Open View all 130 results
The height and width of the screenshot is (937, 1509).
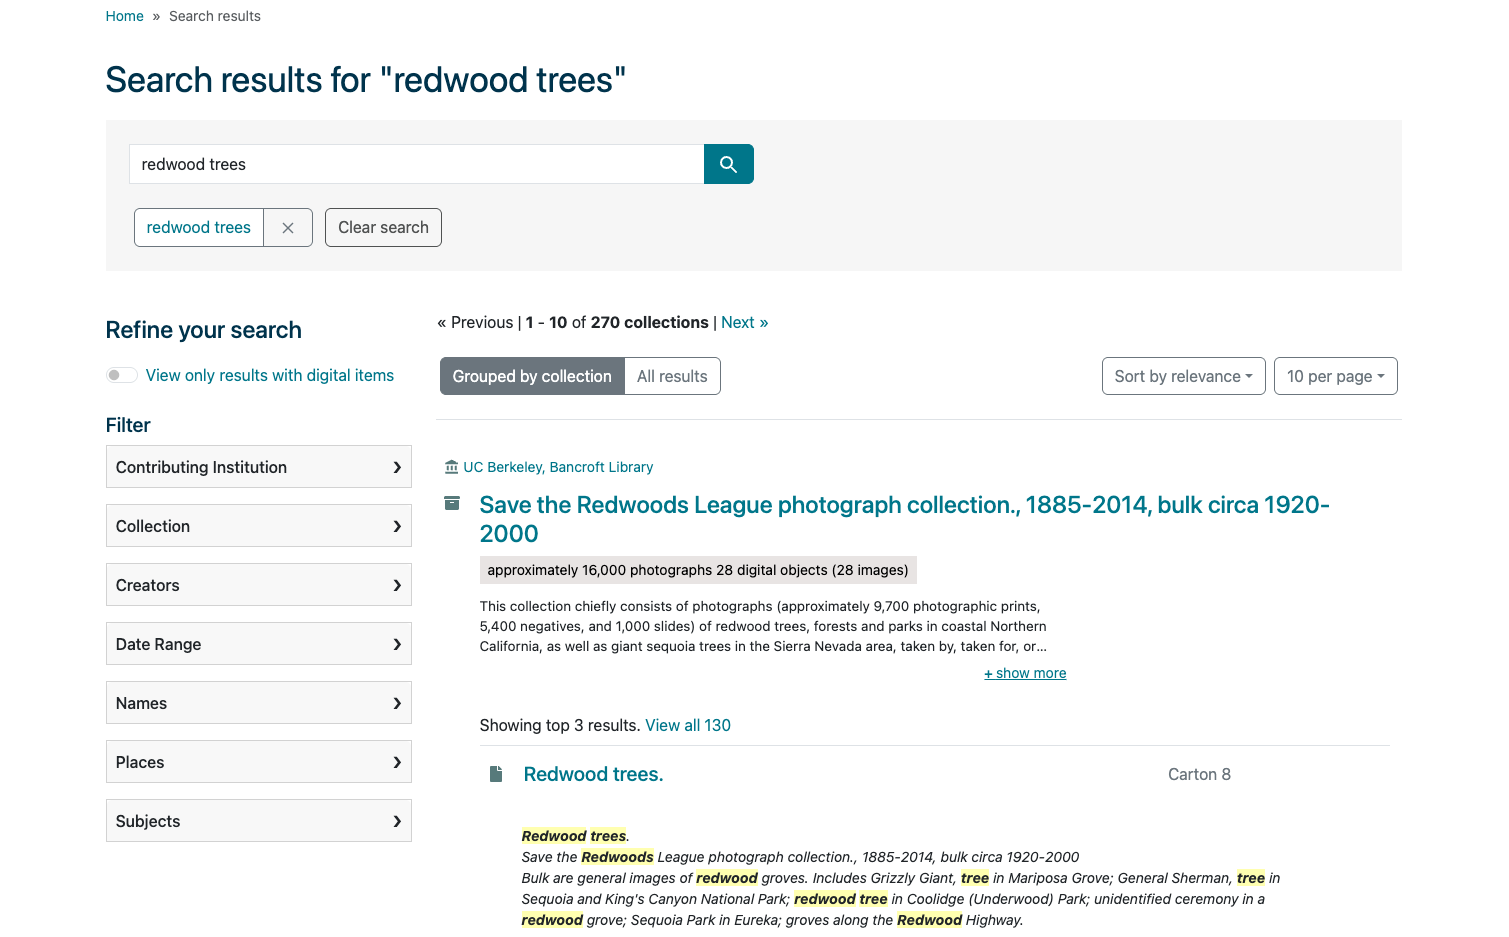click(688, 725)
